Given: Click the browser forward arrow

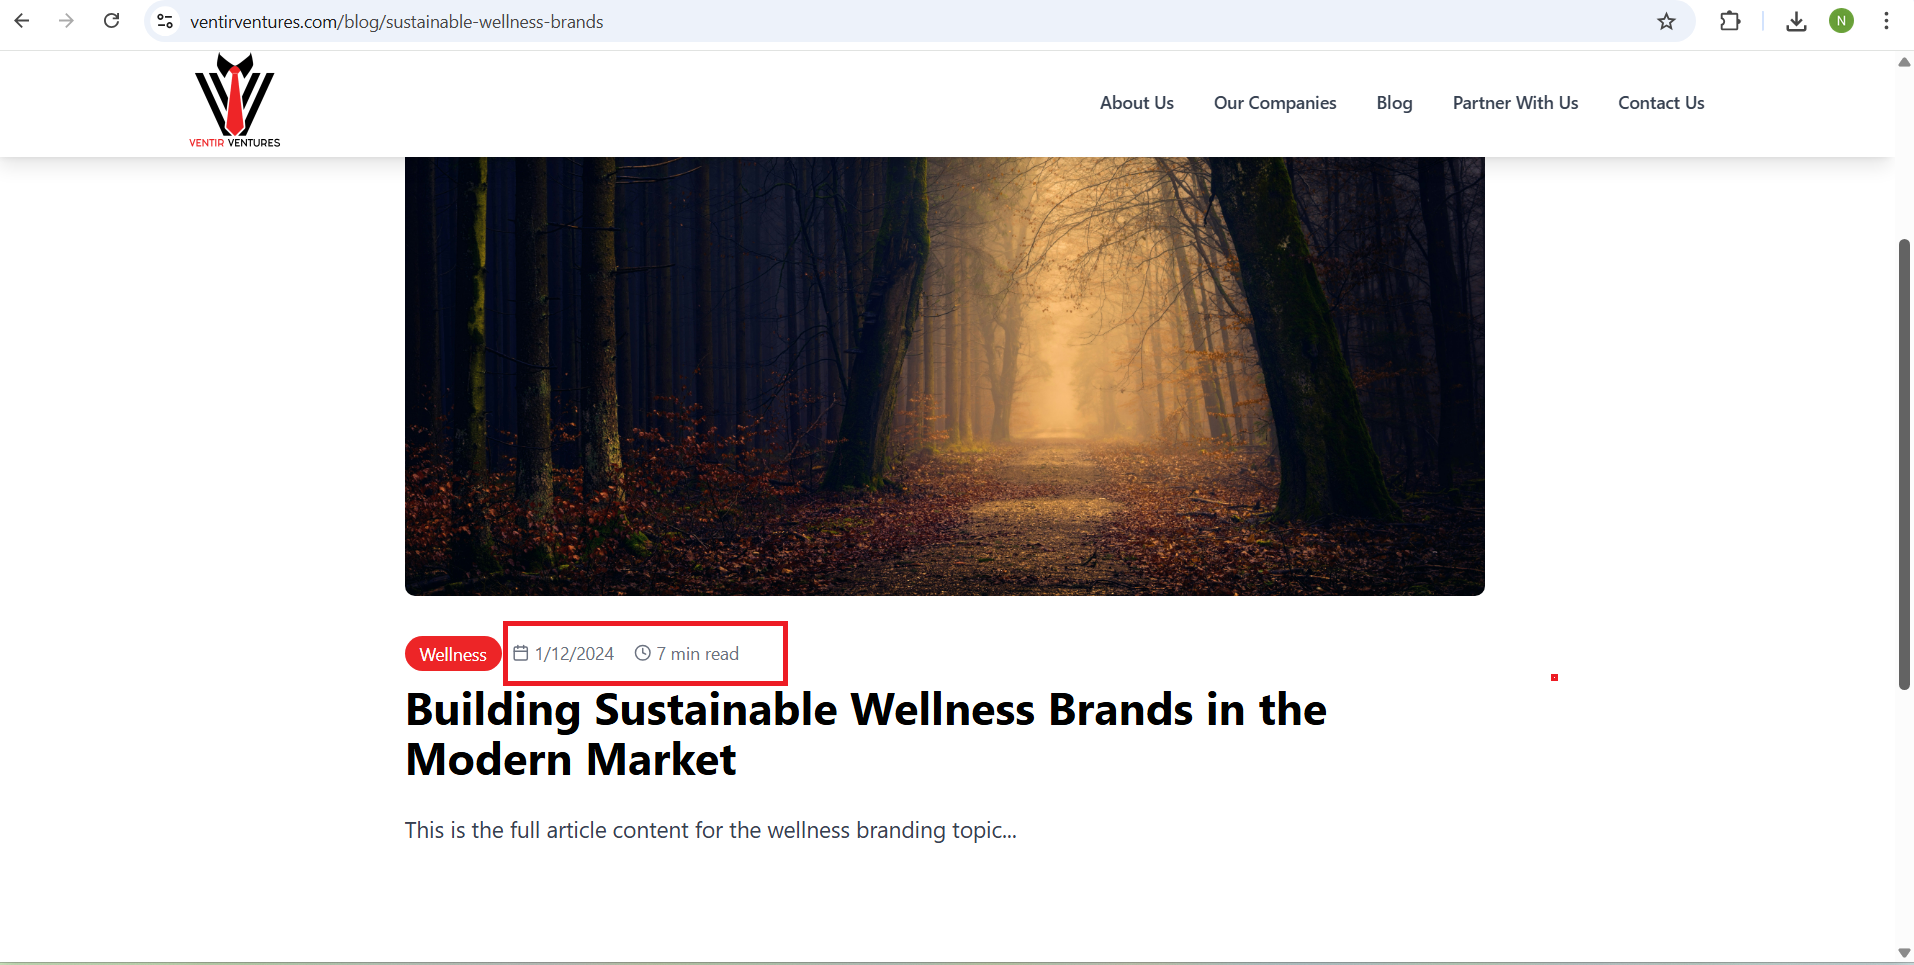Looking at the screenshot, I should tap(66, 21).
